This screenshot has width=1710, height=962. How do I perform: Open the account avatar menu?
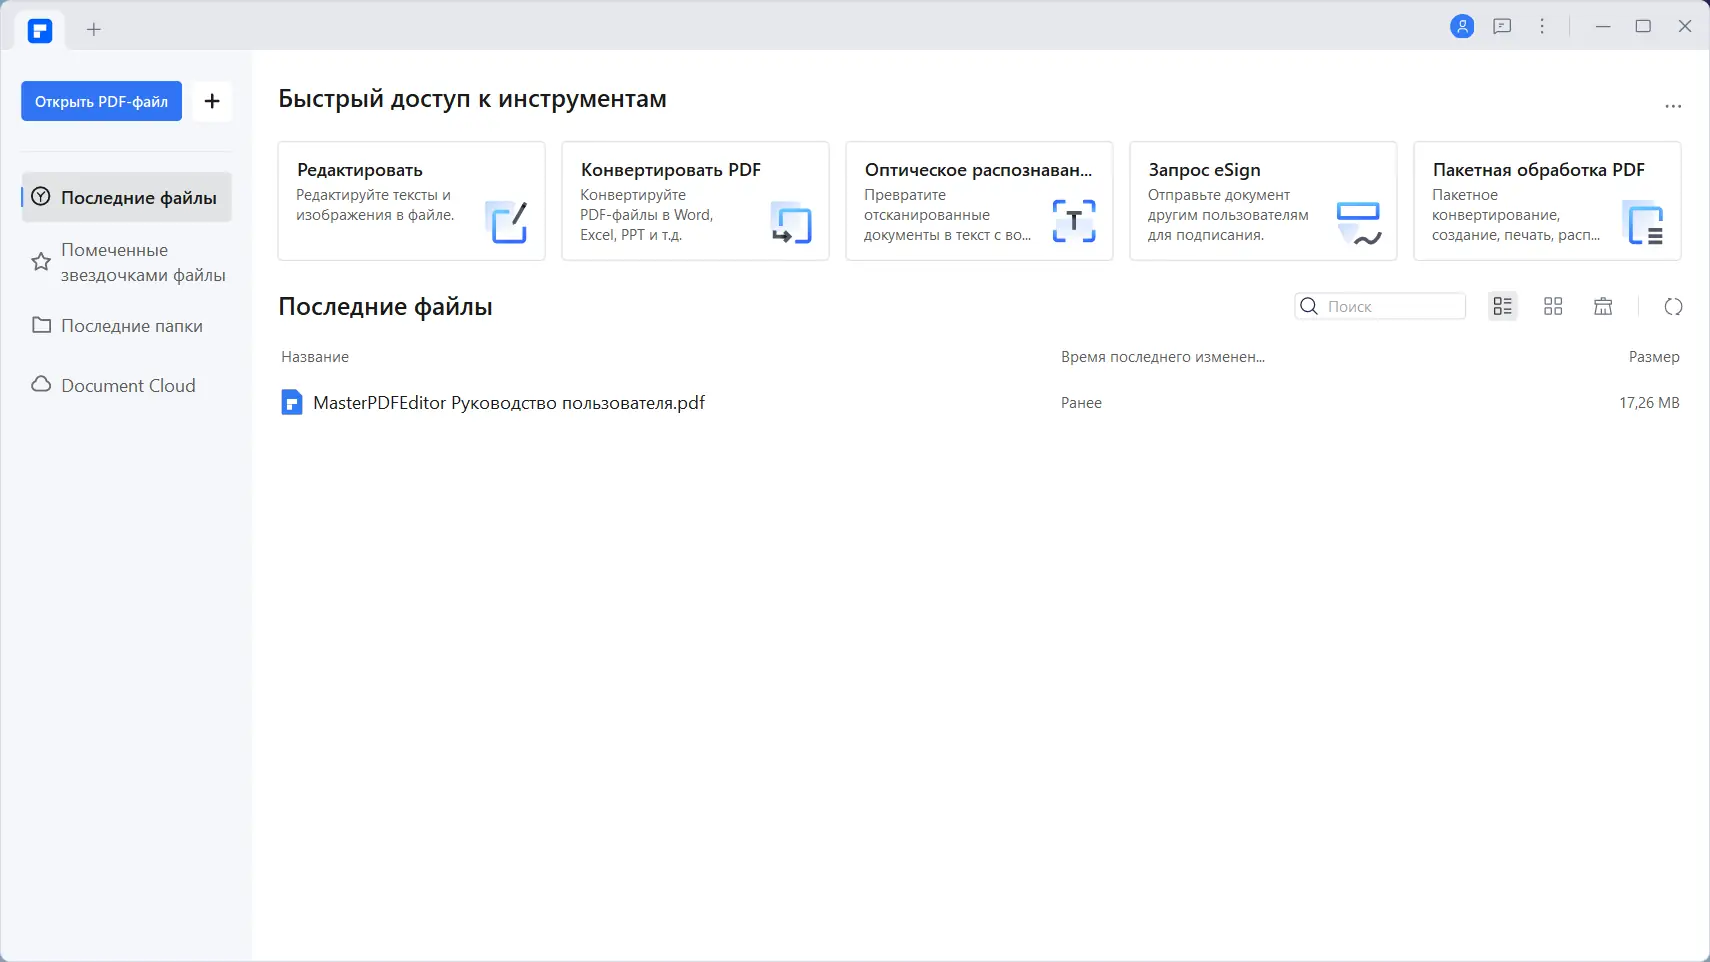click(1461, 26)
